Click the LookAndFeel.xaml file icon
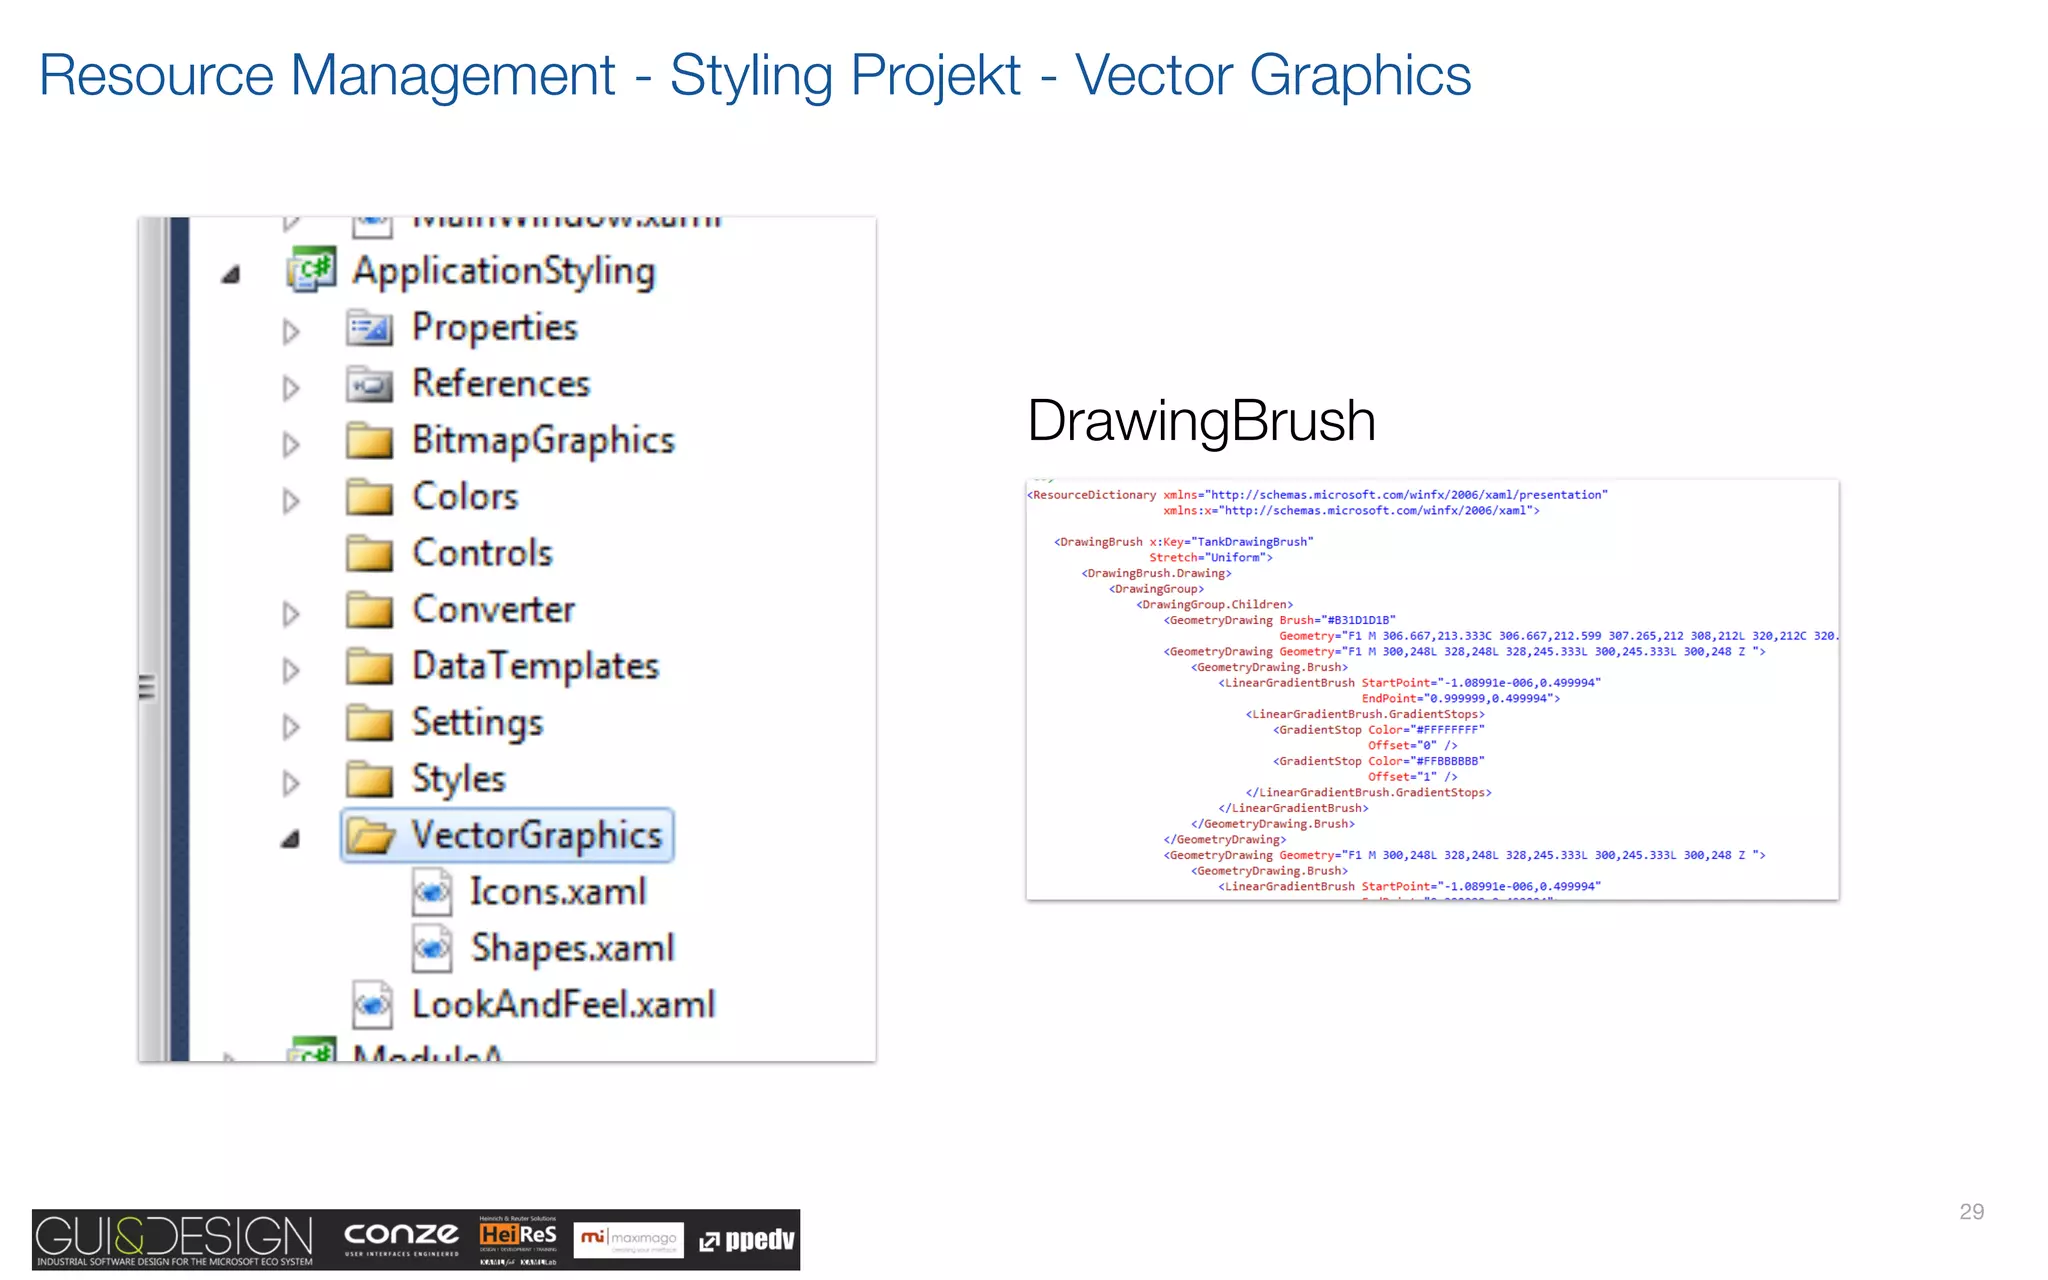 click(x=372, y=1005)
